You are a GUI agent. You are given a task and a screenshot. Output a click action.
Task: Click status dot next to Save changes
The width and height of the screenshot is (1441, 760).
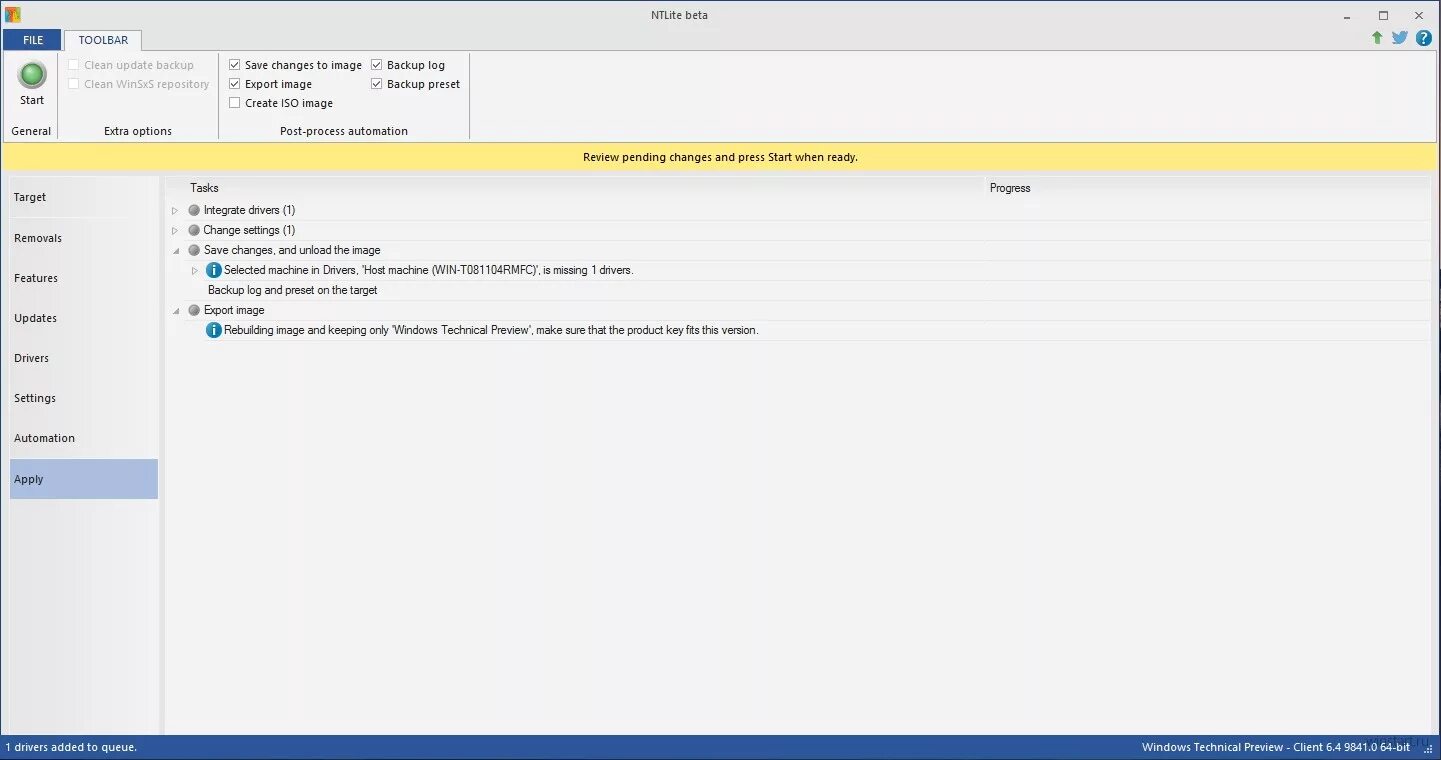click(194, 250)
